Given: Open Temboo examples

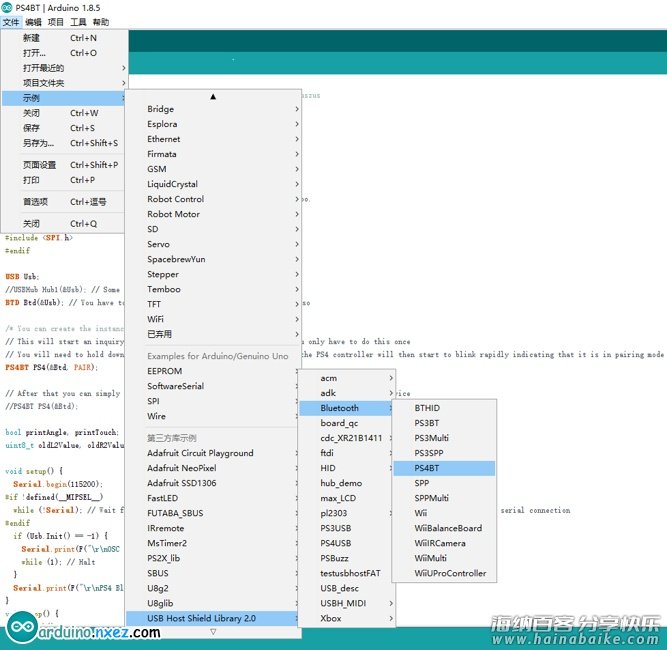Looking at the screenshot, I should pos(214,289).
